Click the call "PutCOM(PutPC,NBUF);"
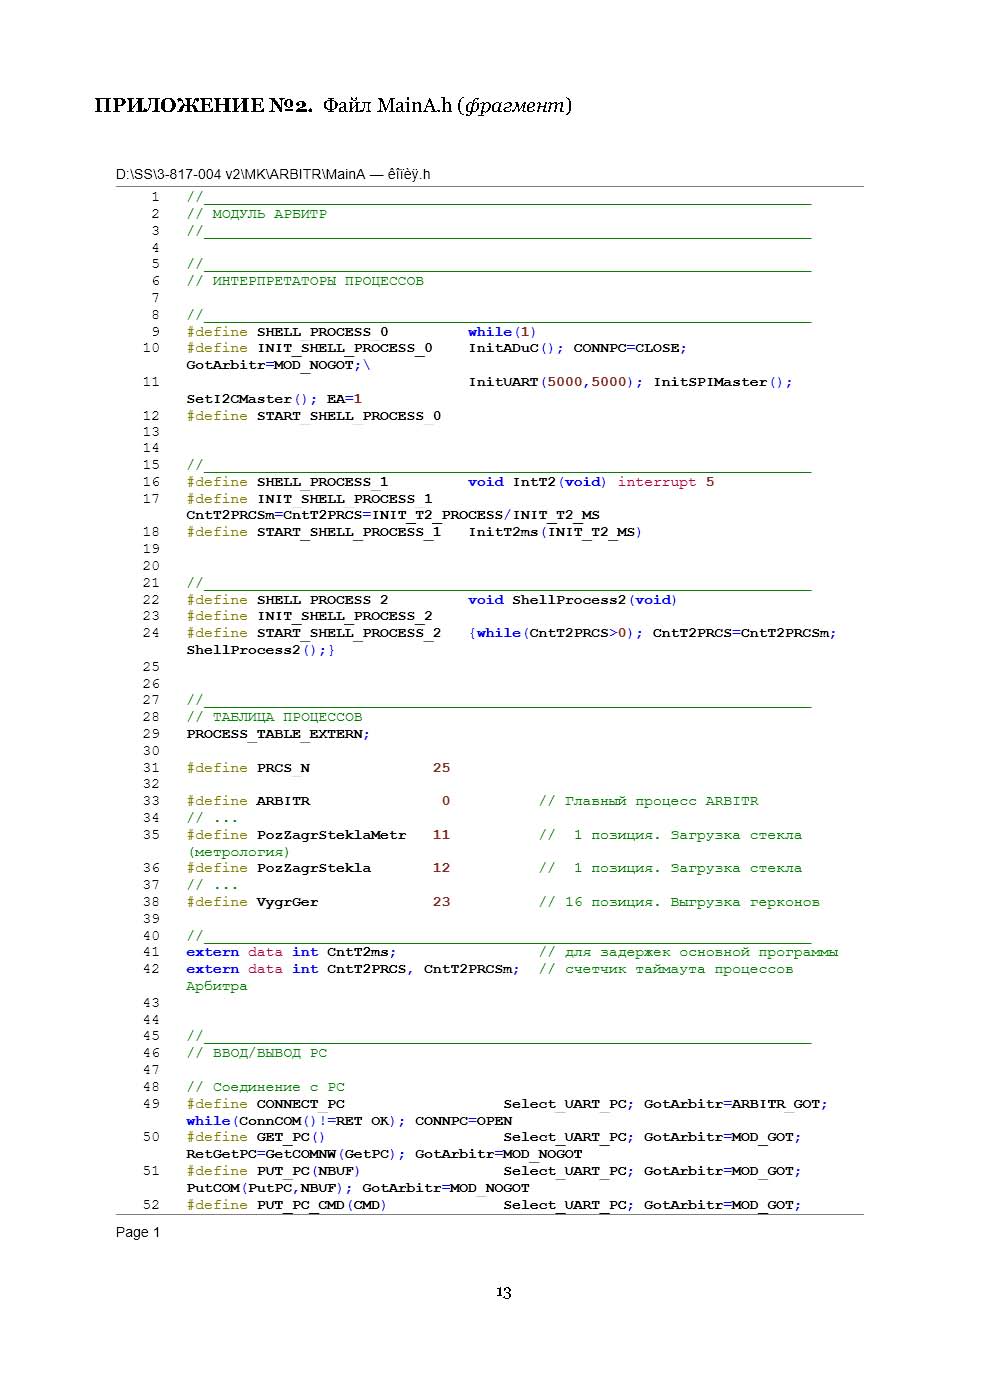Screen dimensions: 984x1392 pos(270,1188)
